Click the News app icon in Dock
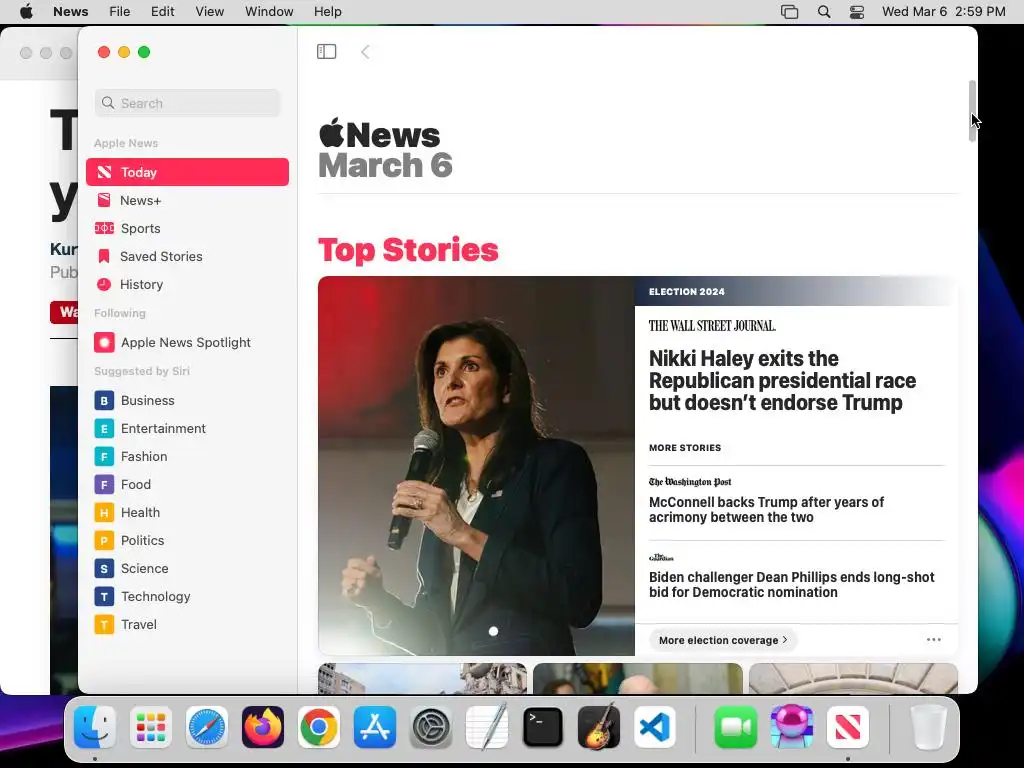Viewport: 1024px width, 768px height. (x=848, y=727)
